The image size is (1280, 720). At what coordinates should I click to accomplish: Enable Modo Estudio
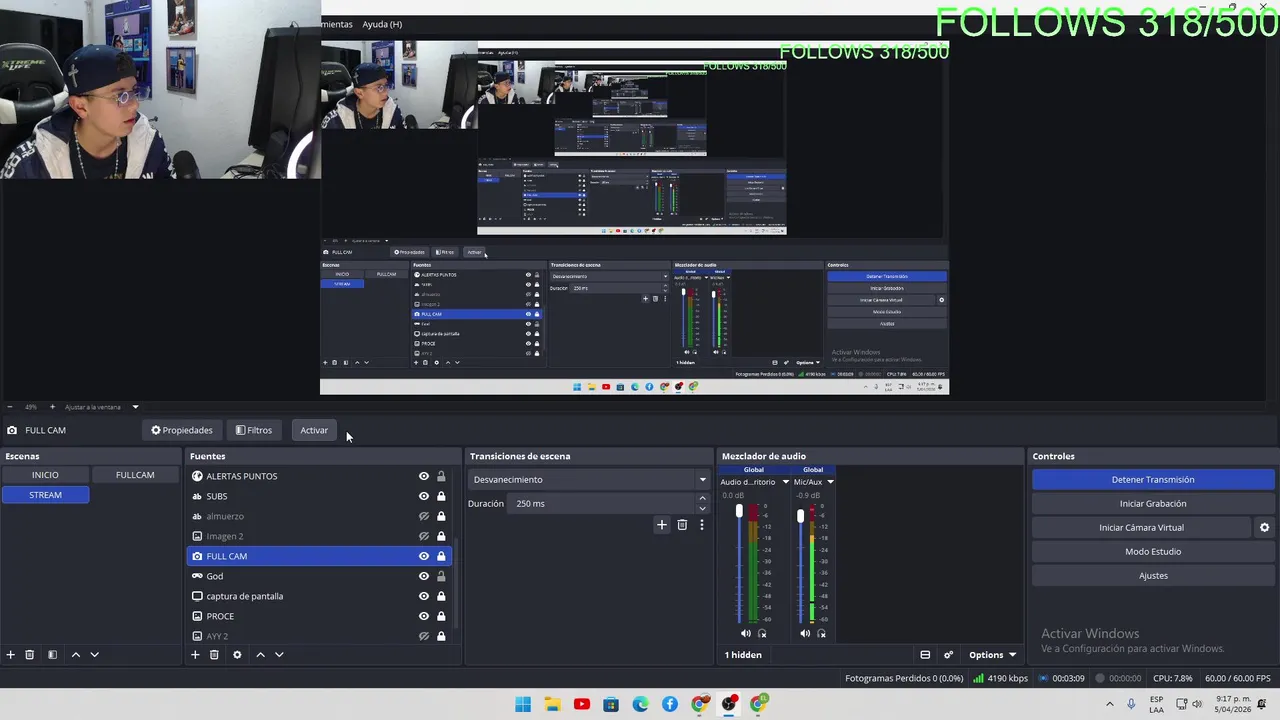(x=1153, y=552)
